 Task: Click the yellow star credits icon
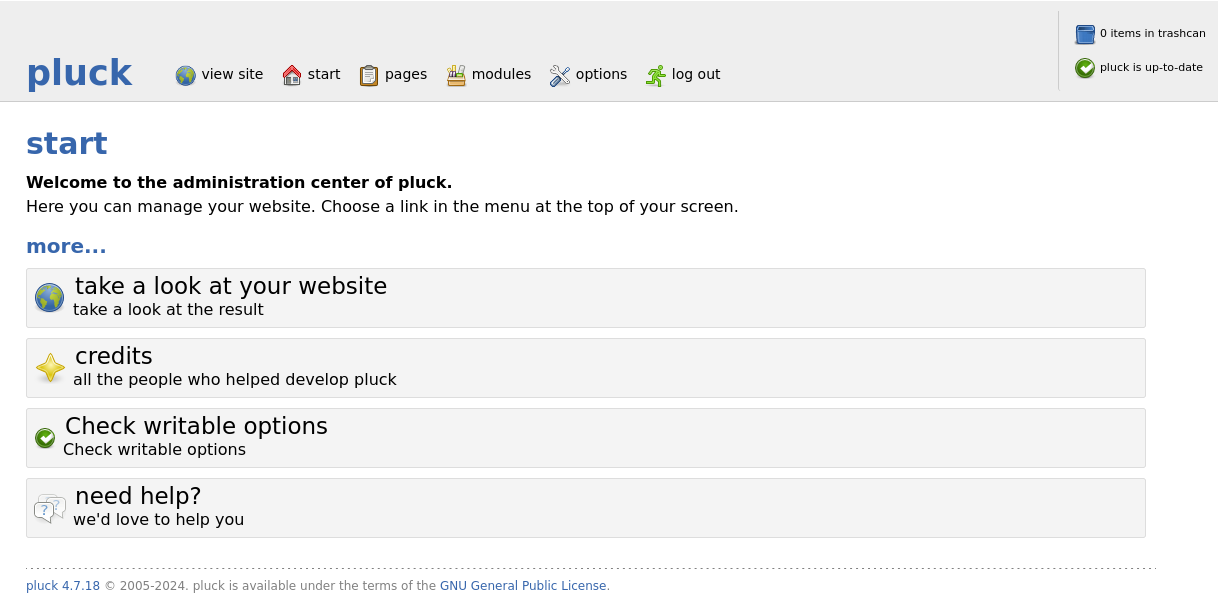[50, 368]
